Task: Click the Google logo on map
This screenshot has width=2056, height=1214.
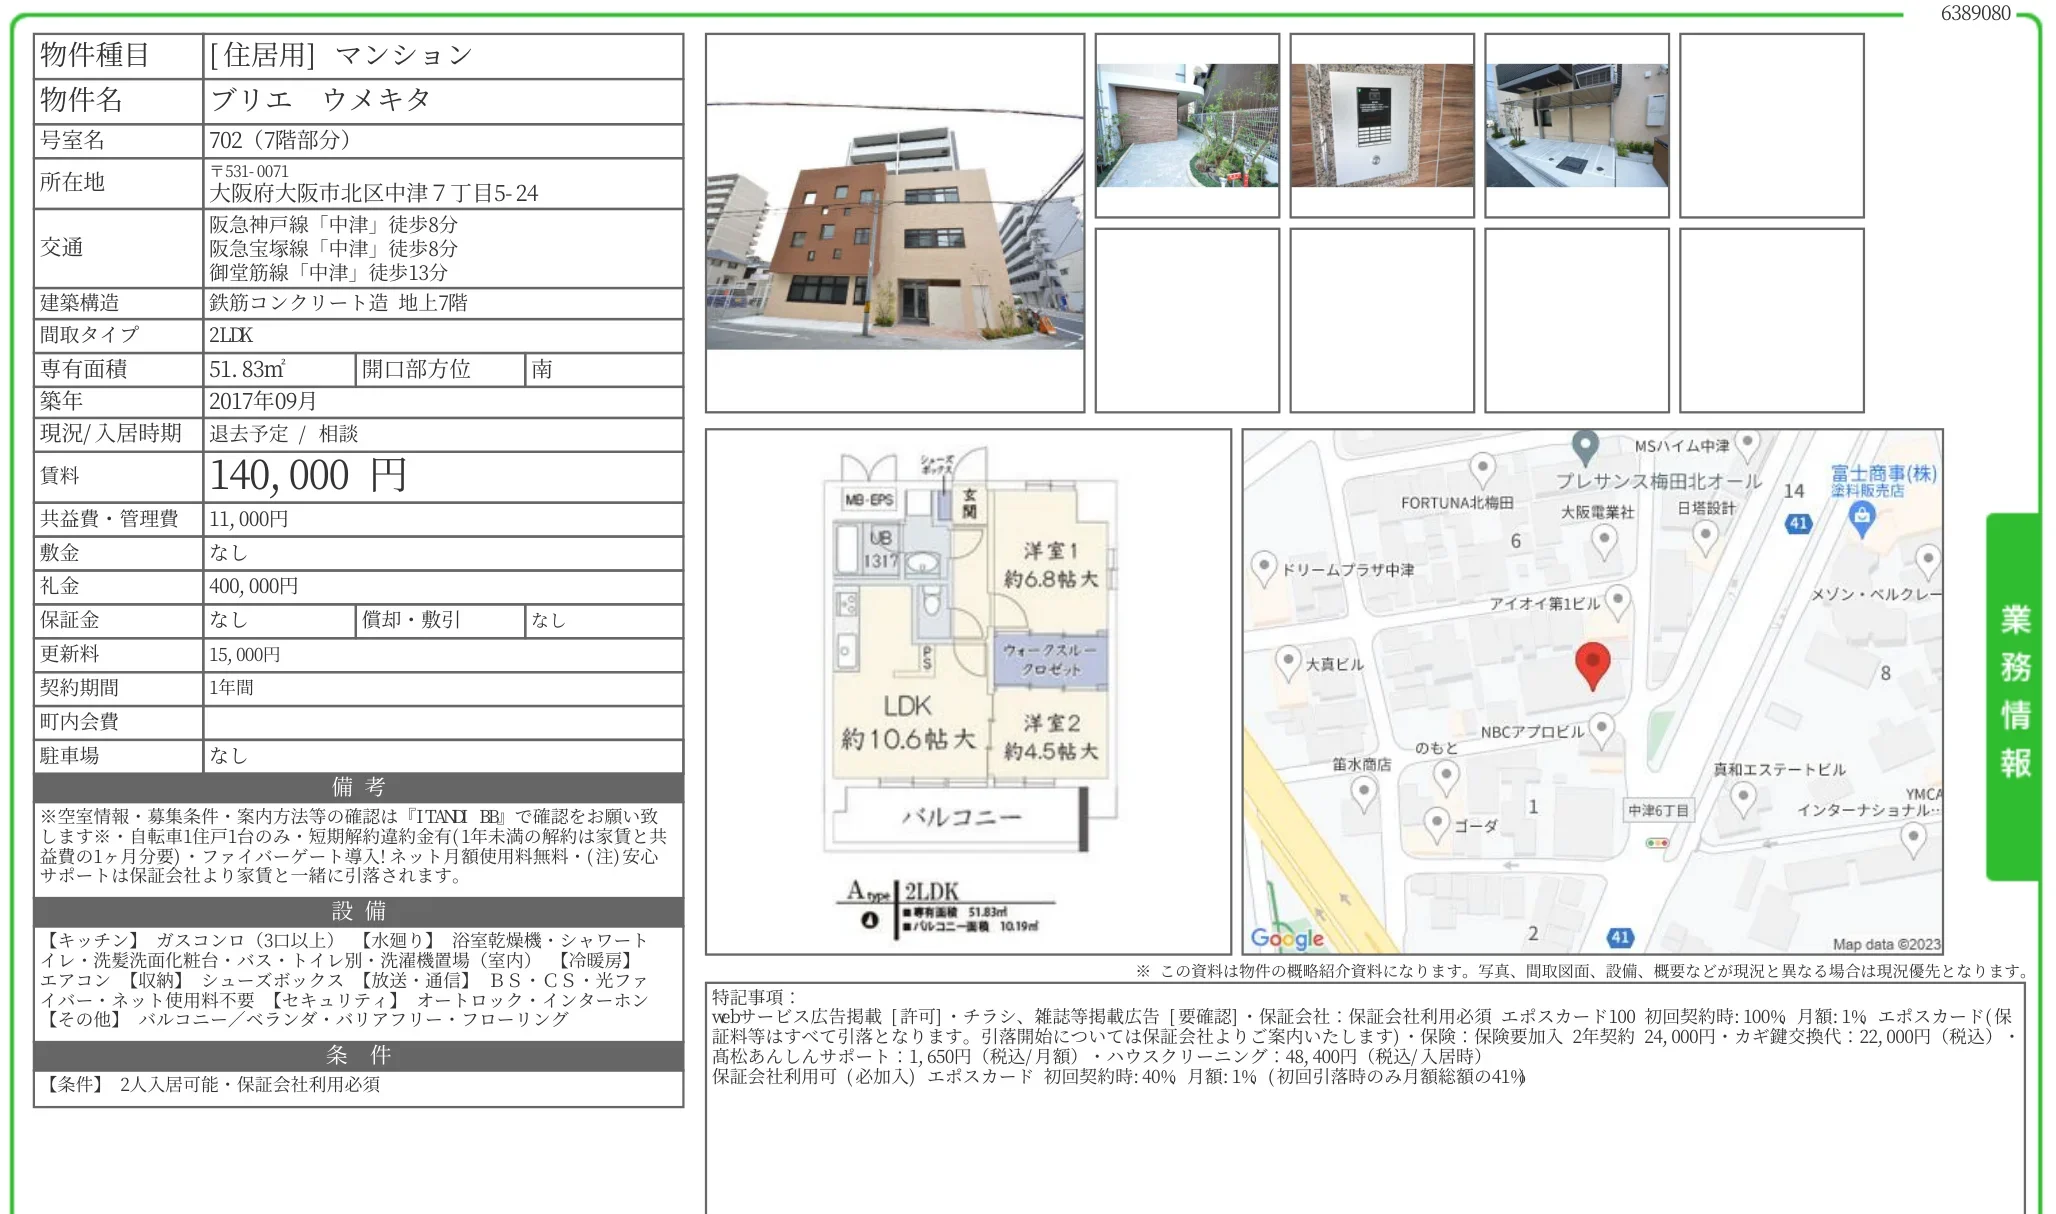Action: [x=1286, y=938]
